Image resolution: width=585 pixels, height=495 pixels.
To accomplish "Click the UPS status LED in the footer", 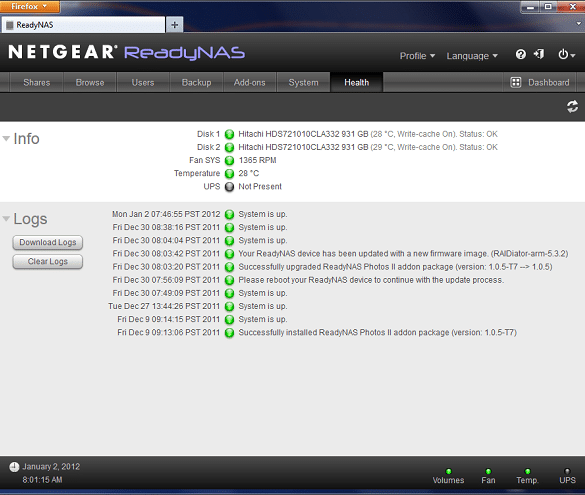I will coord(567,471).
